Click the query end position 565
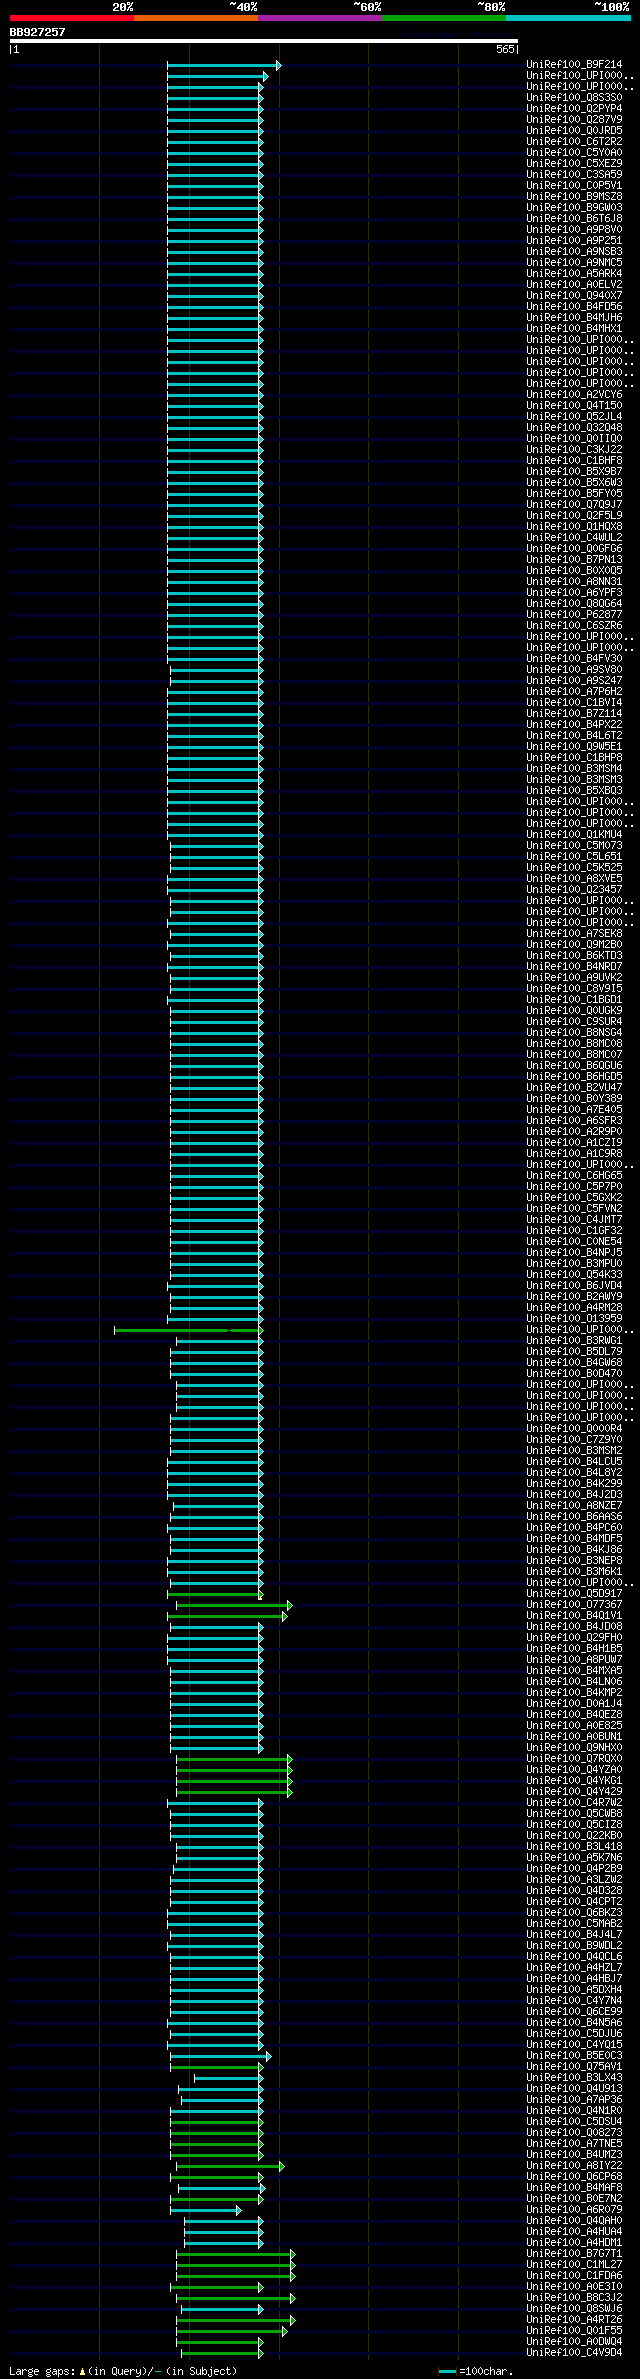Screen dimensions: 640x2379 (505, 49)
